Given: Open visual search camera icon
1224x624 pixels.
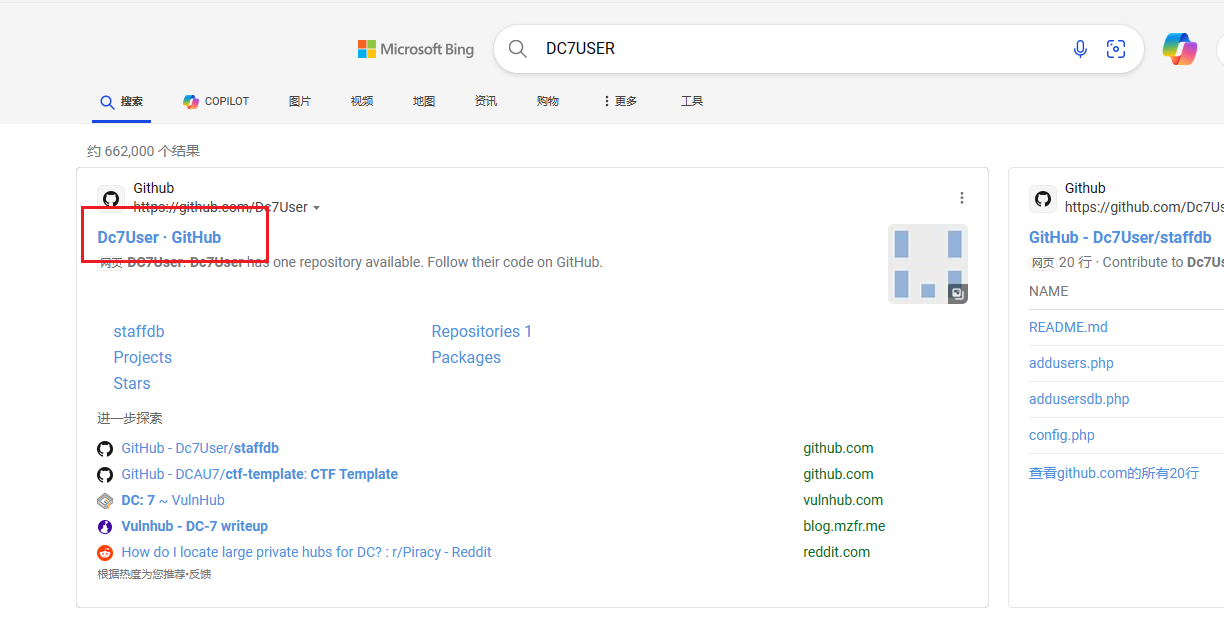Looking at the screenshot, I should pos(1116,49).
